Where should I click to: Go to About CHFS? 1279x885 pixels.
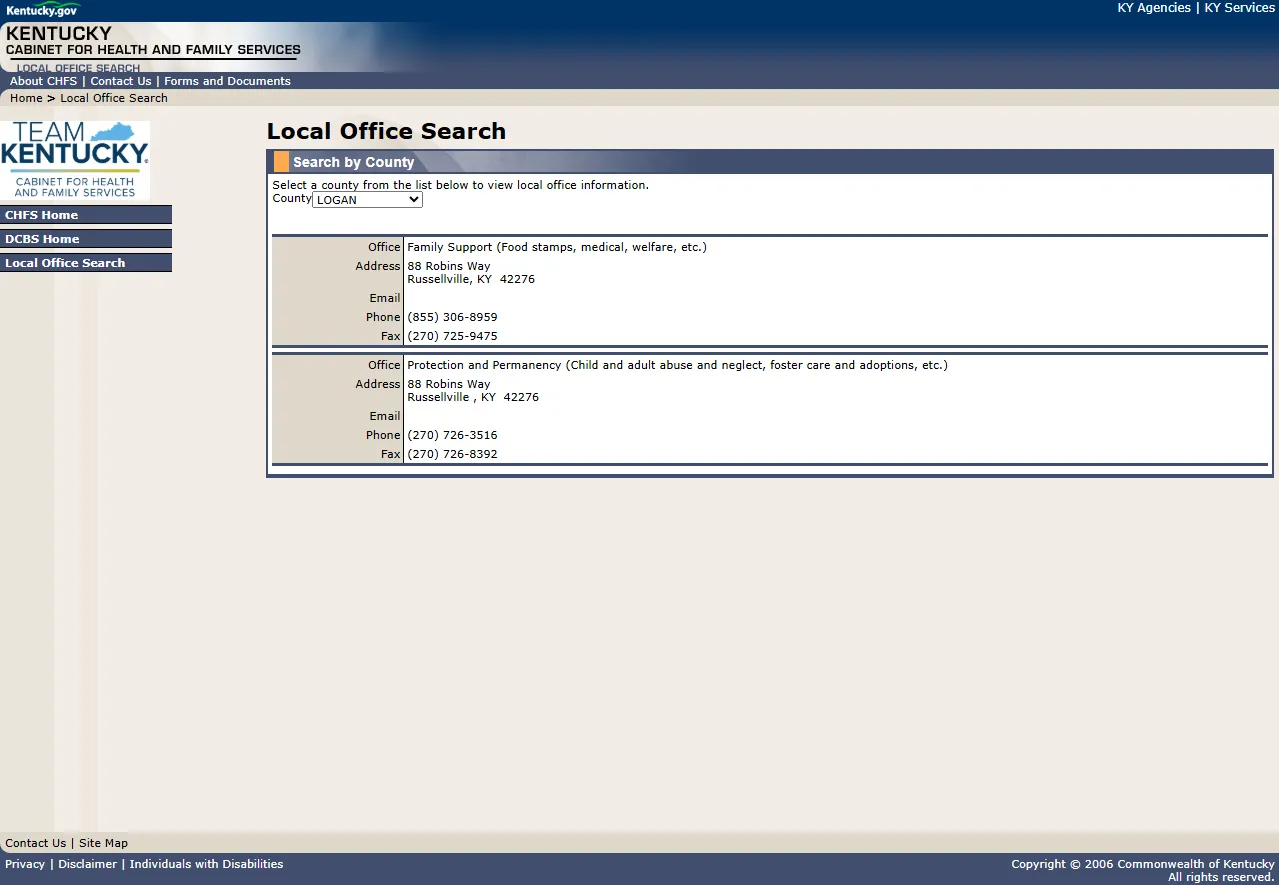click(43, 81)
